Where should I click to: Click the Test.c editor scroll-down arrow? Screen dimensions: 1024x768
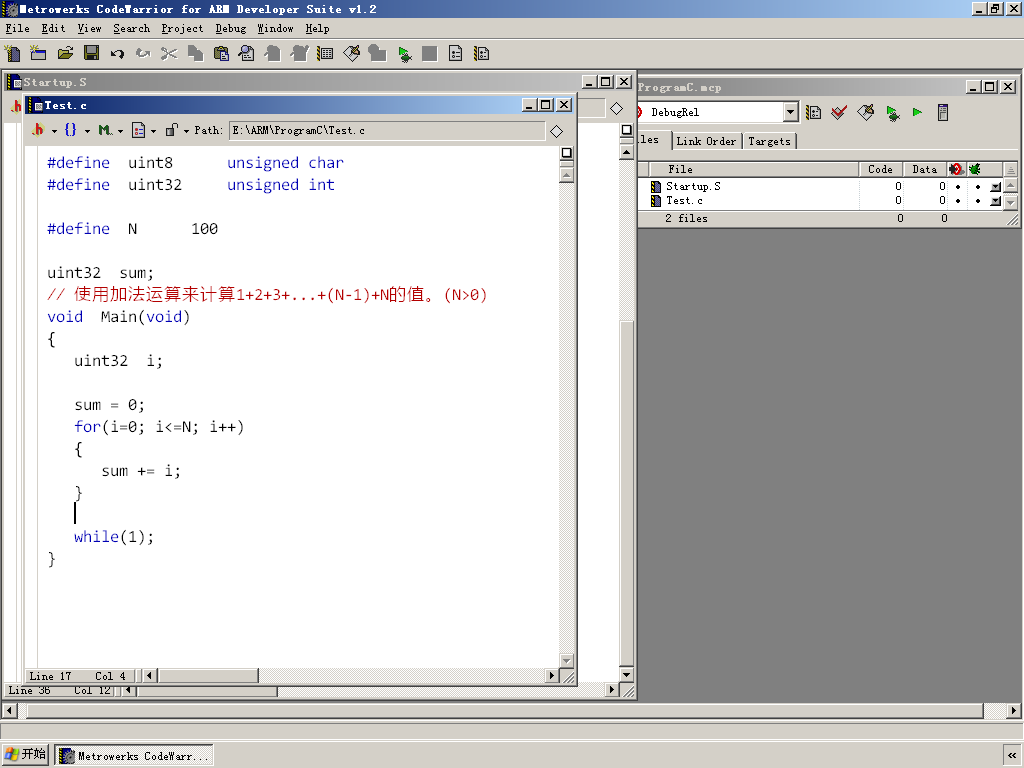coord(567,661)
